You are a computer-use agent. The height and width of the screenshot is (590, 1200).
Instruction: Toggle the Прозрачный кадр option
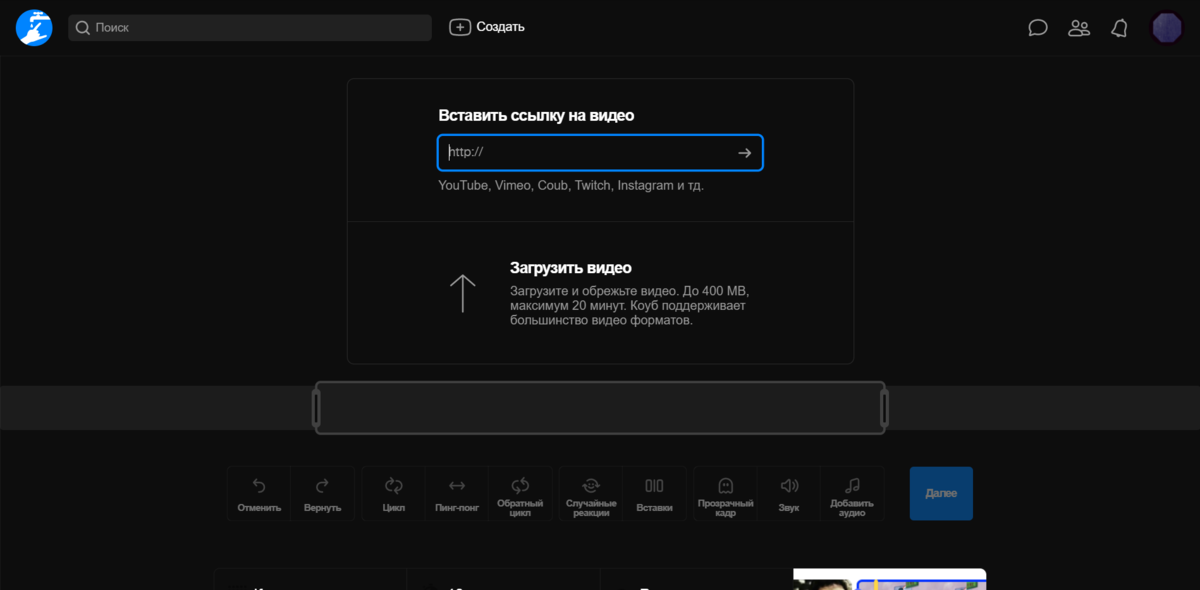click(726, 494)
